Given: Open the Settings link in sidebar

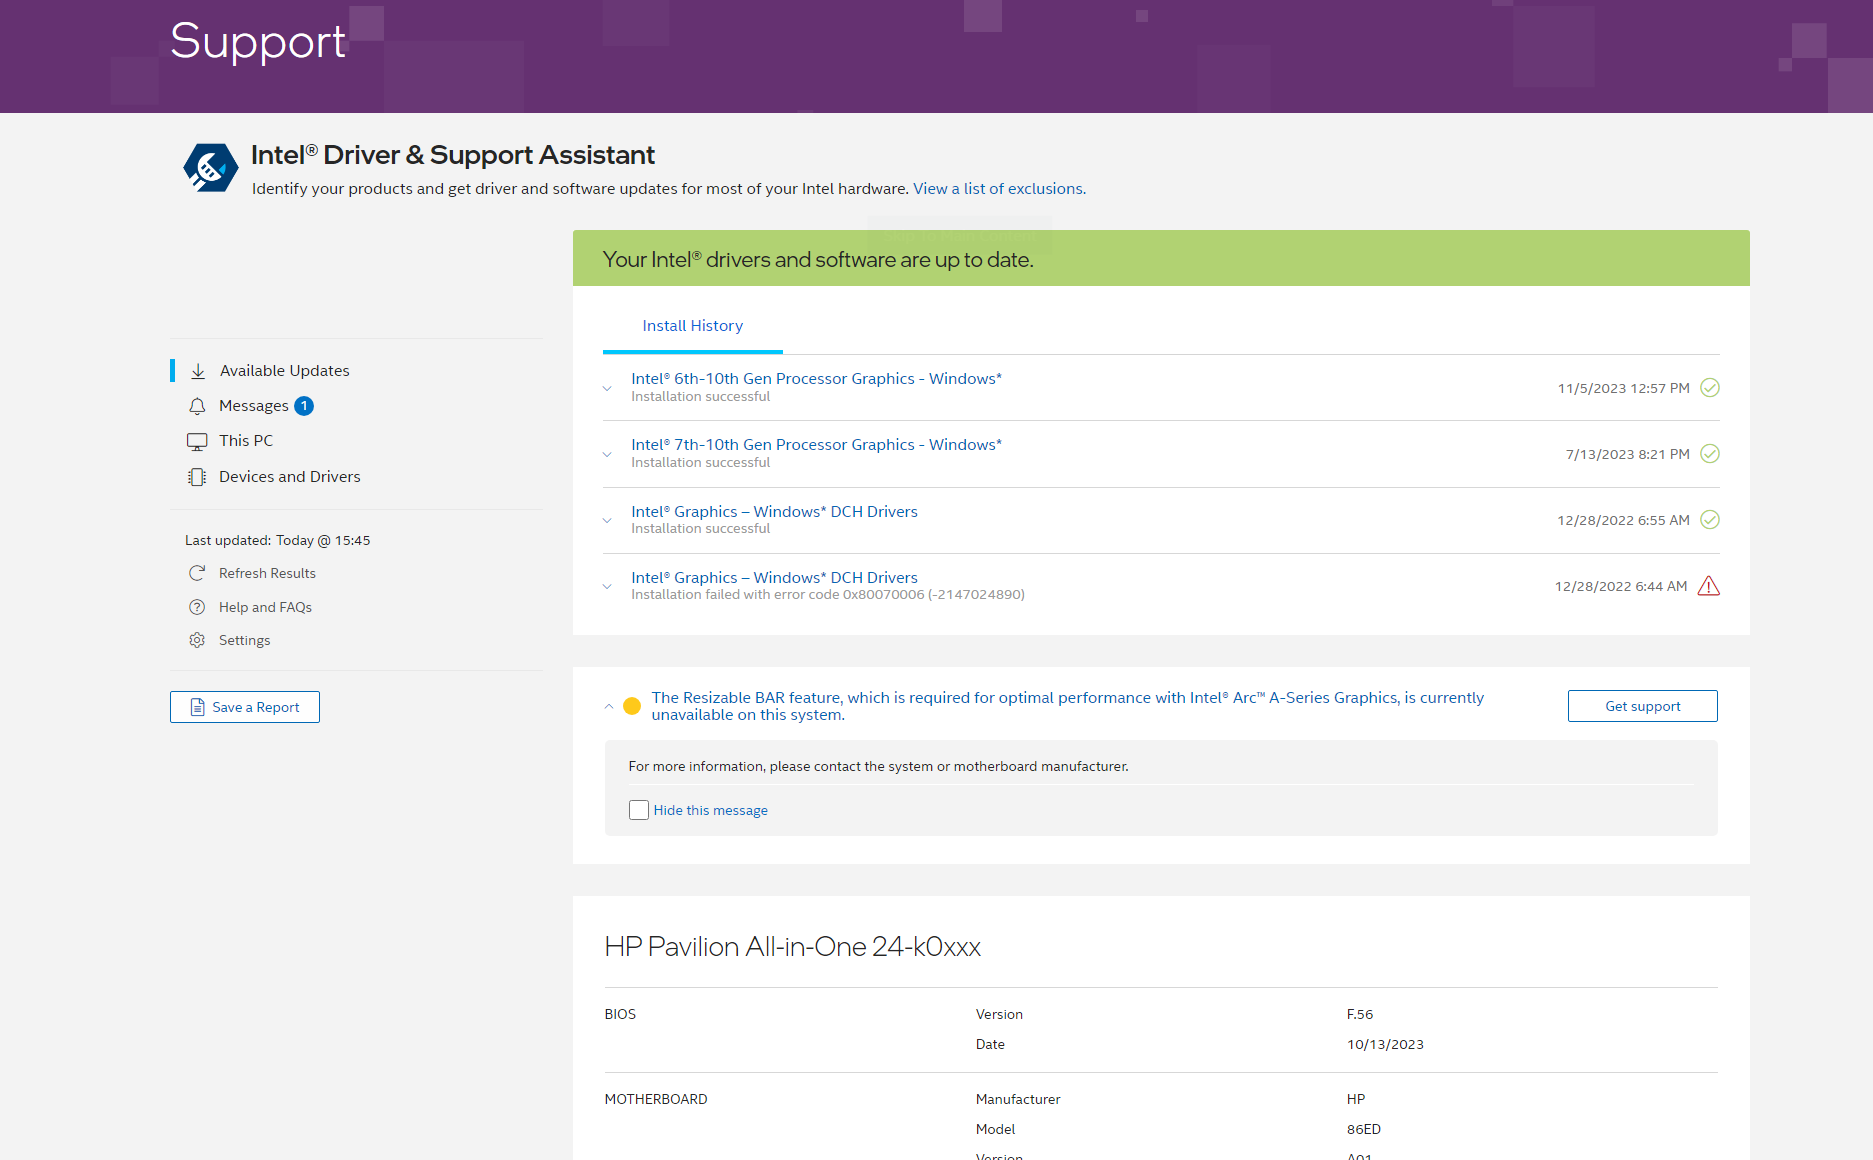Looking at the screenshot, I should 244,640.
